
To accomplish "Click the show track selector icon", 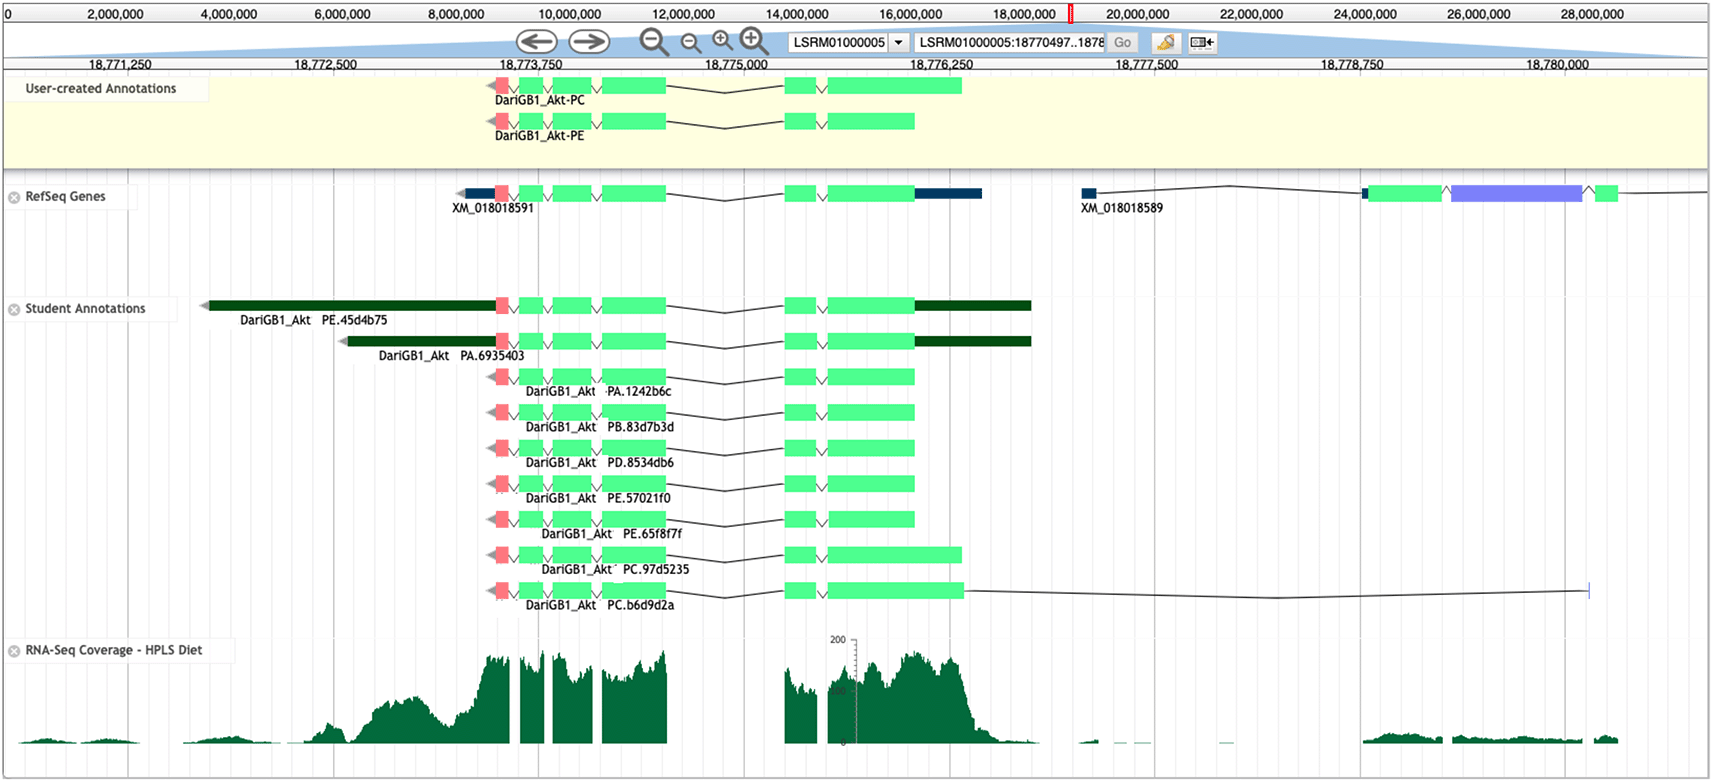I will [x=1202, y=42].
